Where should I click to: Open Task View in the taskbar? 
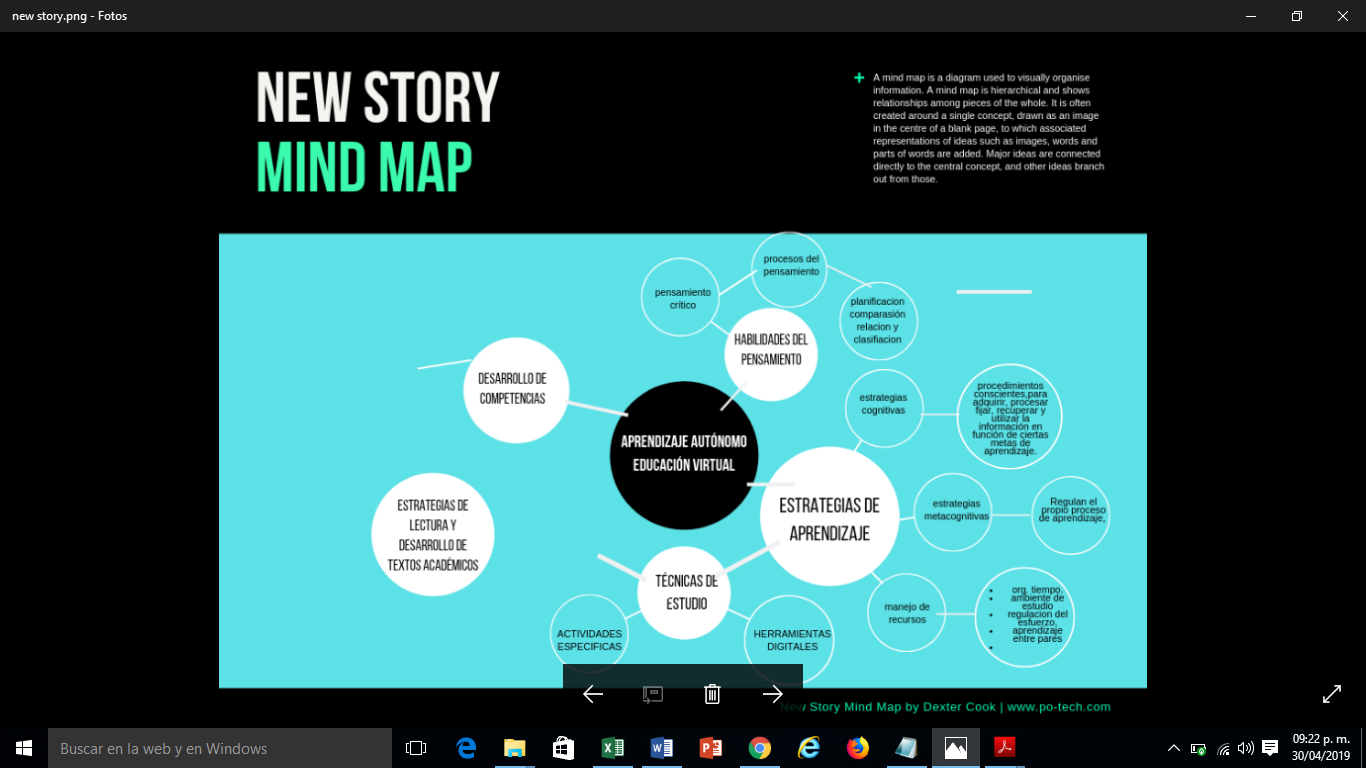pyautogui.click(x=416, y=748)
